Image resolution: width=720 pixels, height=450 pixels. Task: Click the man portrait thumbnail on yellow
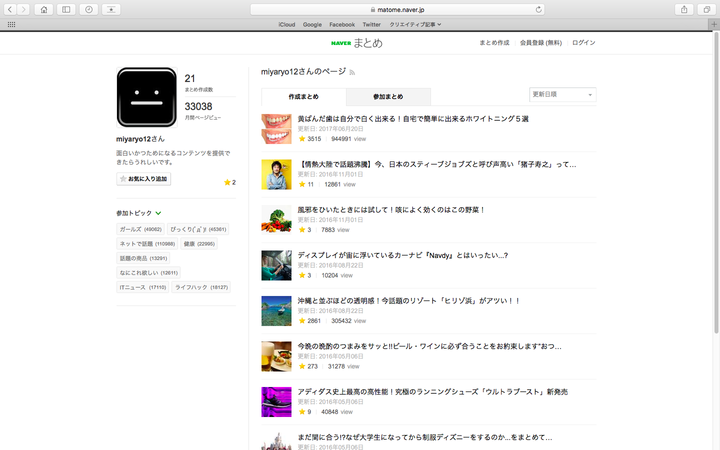(276, 174)
